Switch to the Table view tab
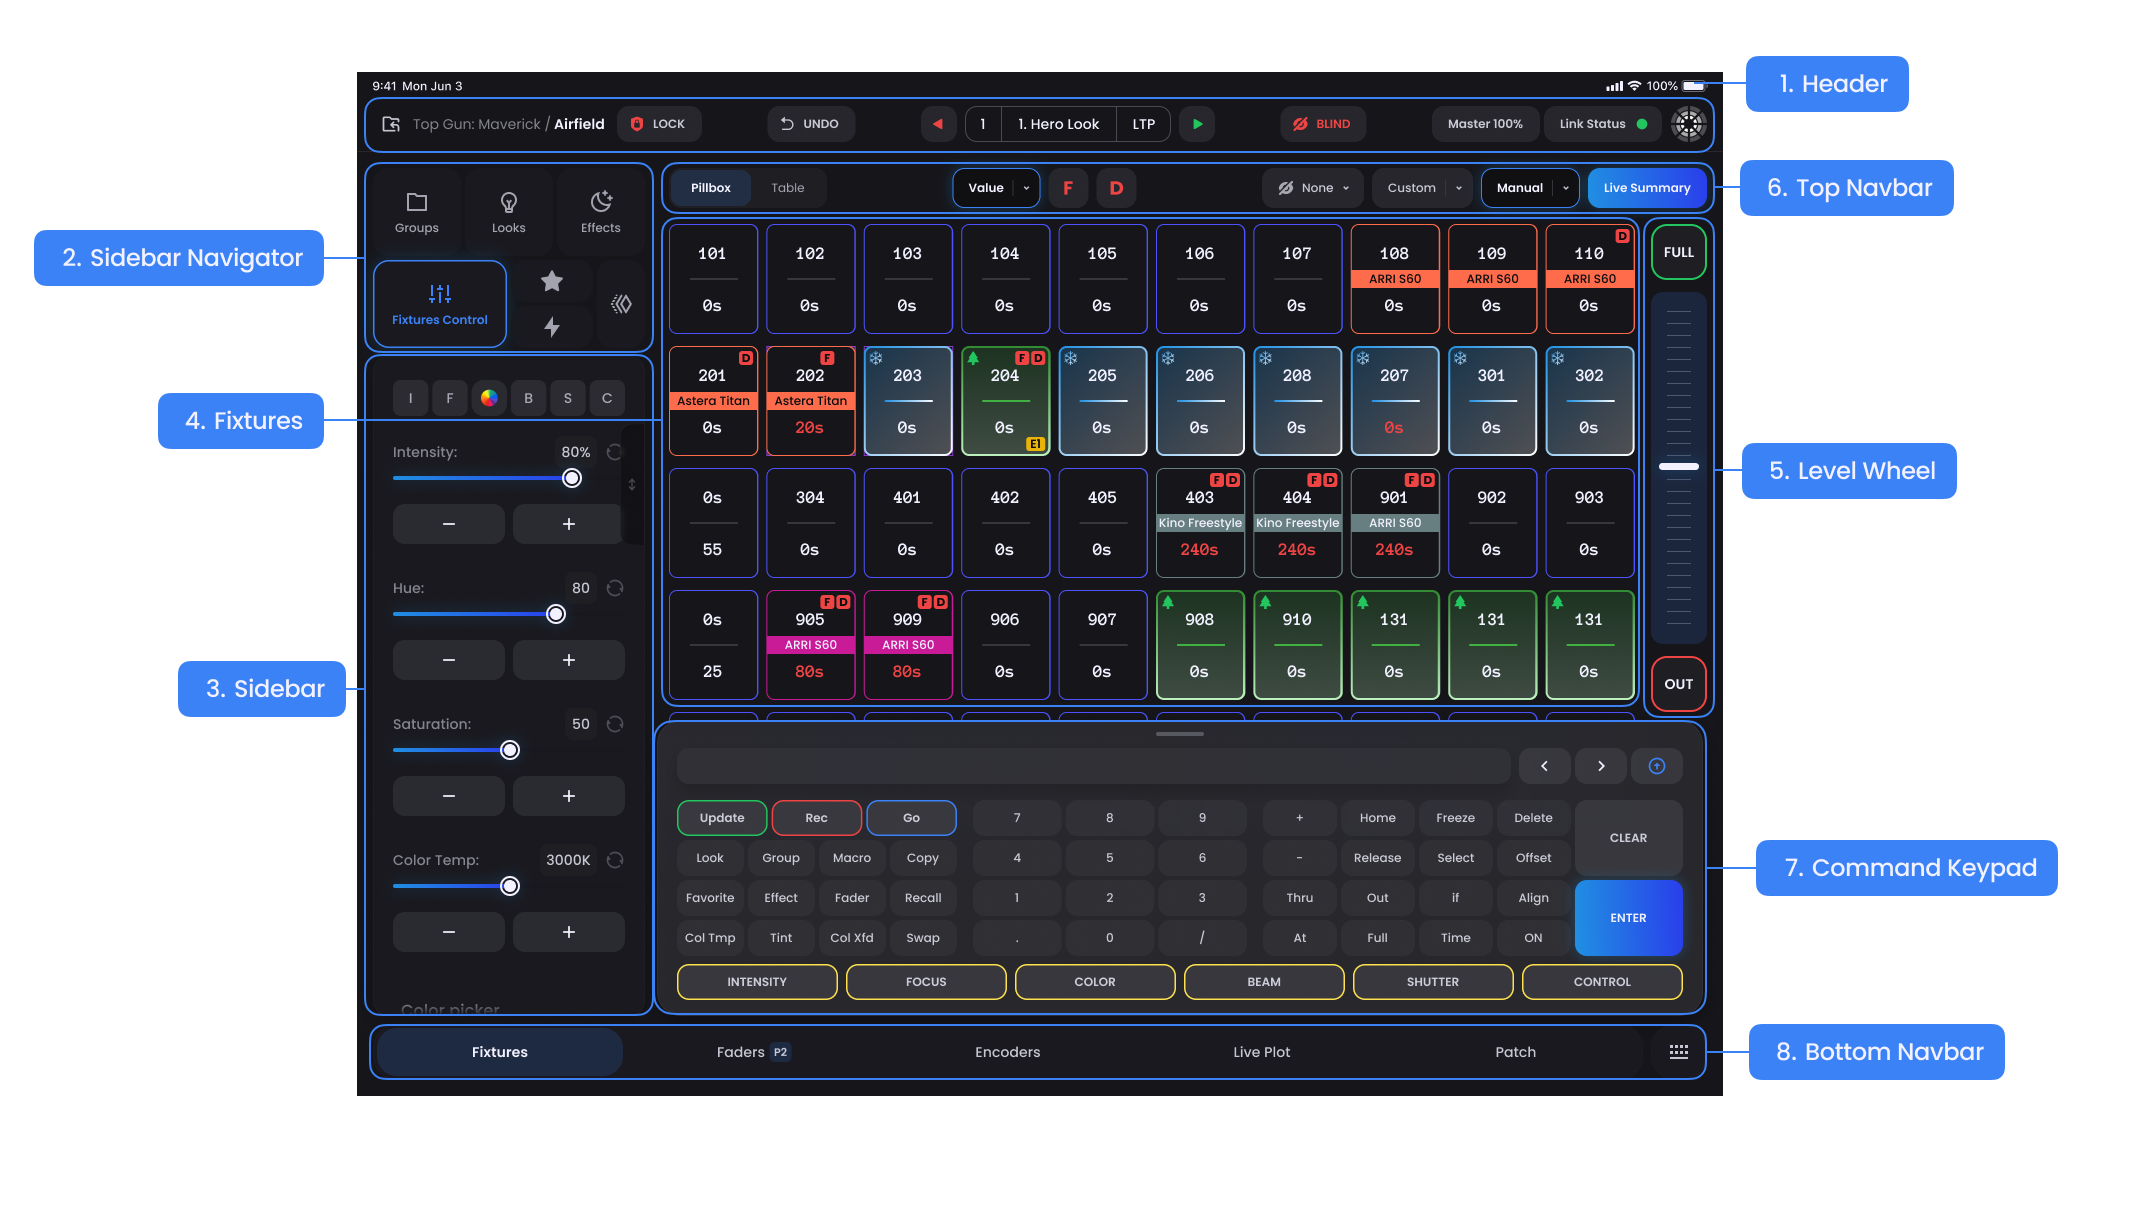2143x1211 pixels. click(787, 188)
